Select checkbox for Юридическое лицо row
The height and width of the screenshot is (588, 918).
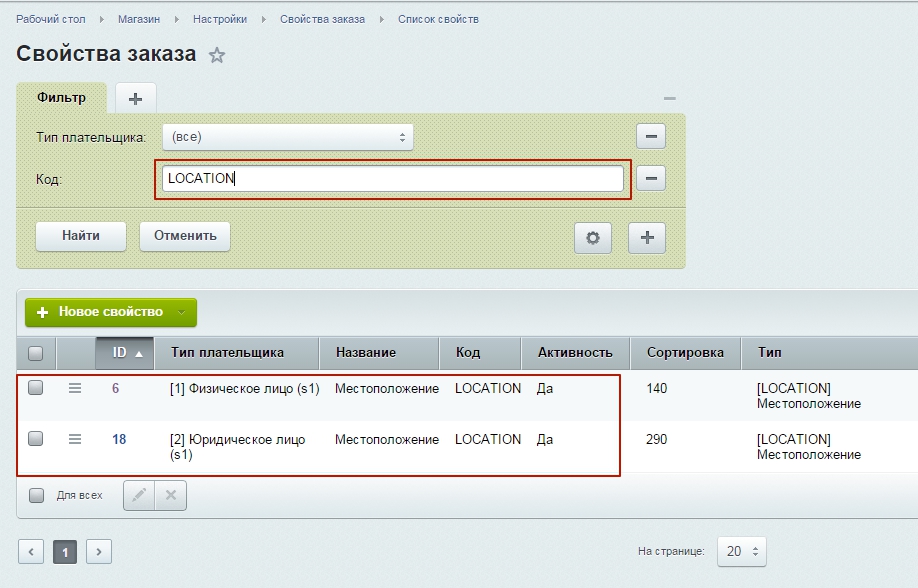[36, 439]
